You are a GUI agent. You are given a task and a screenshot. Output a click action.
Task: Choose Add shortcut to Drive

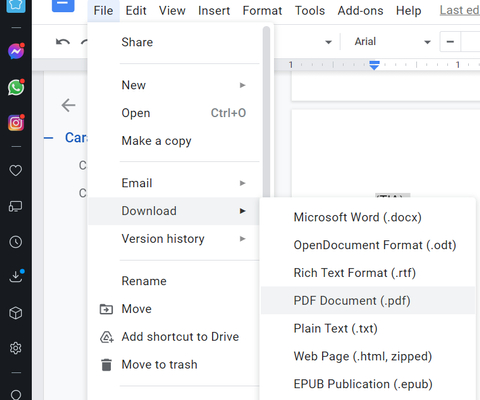point(173,337)
